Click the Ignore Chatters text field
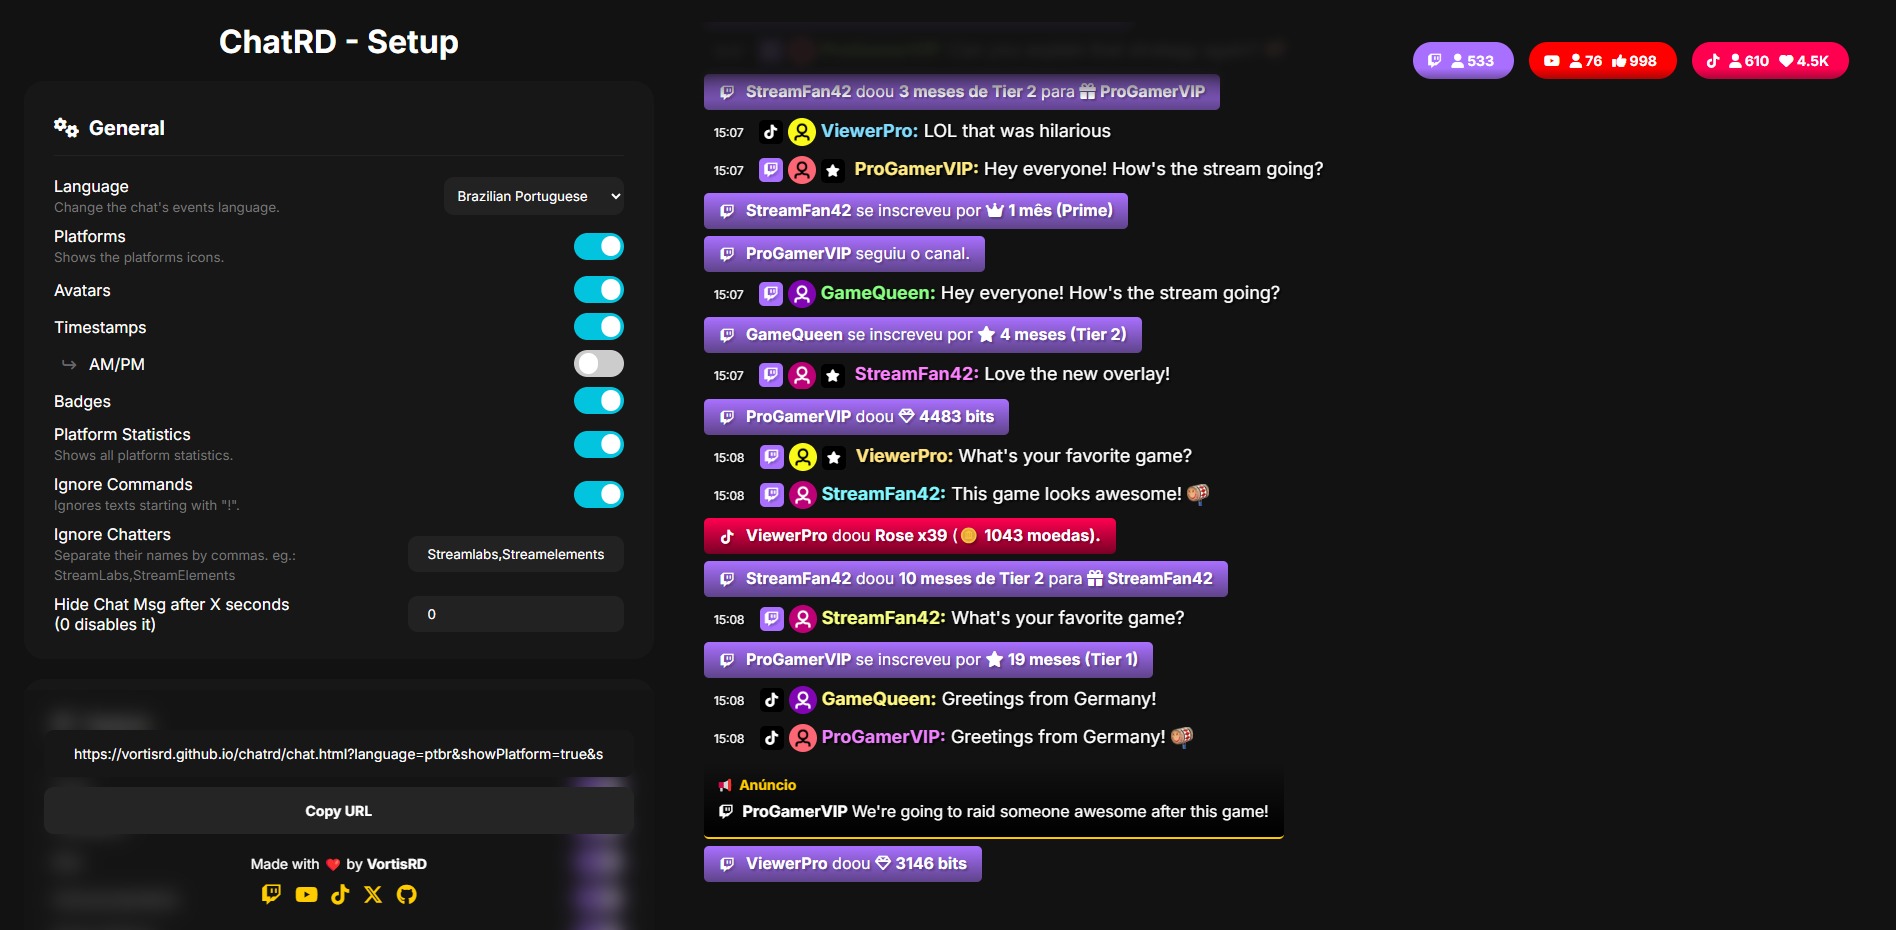The height and width of the screenshot is (930, 1896). point(516,554)
